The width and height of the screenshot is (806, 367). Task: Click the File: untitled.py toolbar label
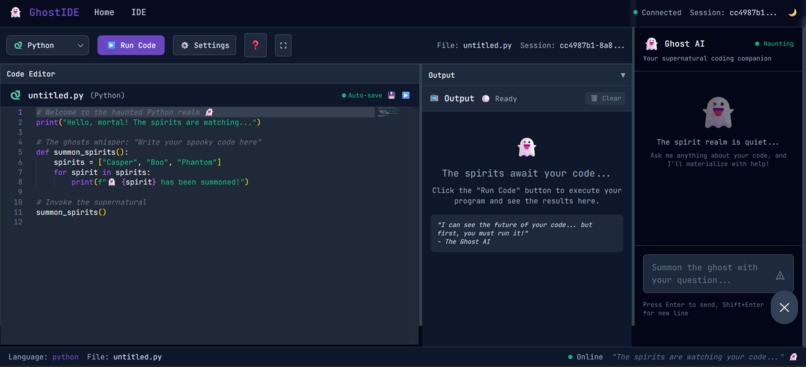[474, 45]
